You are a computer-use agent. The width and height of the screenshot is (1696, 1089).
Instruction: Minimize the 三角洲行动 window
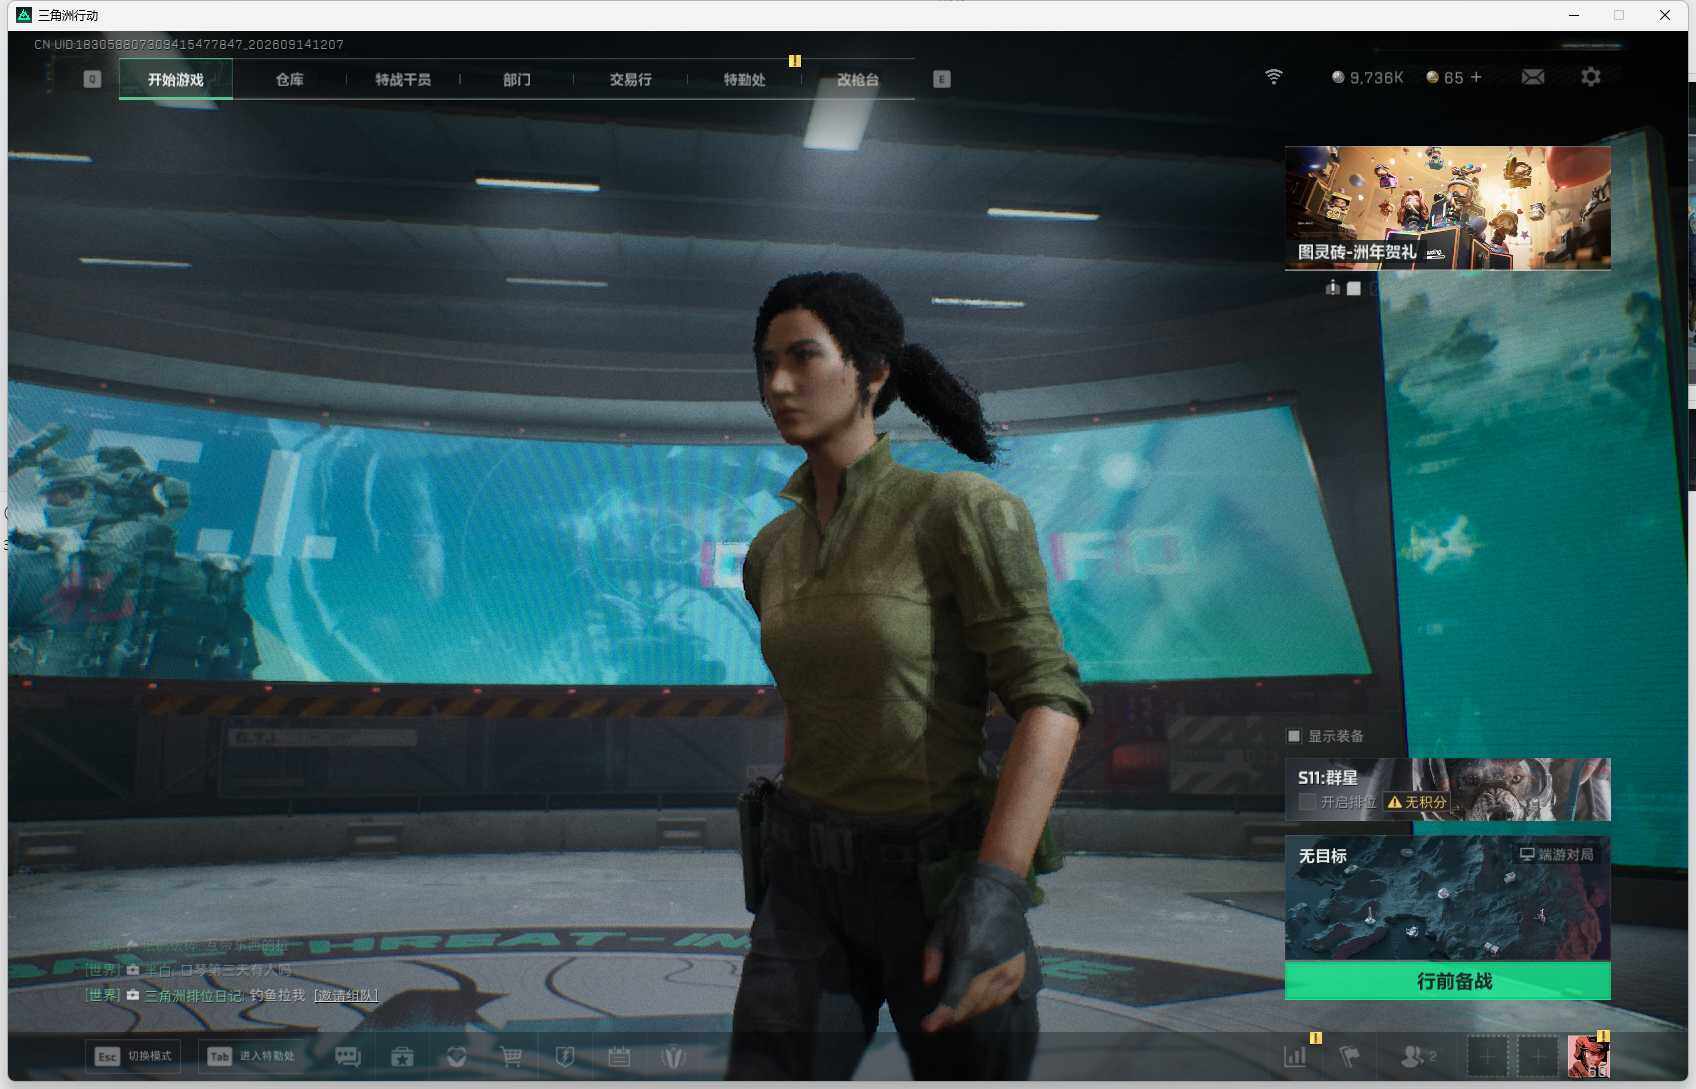click(x=1574, y=15)
